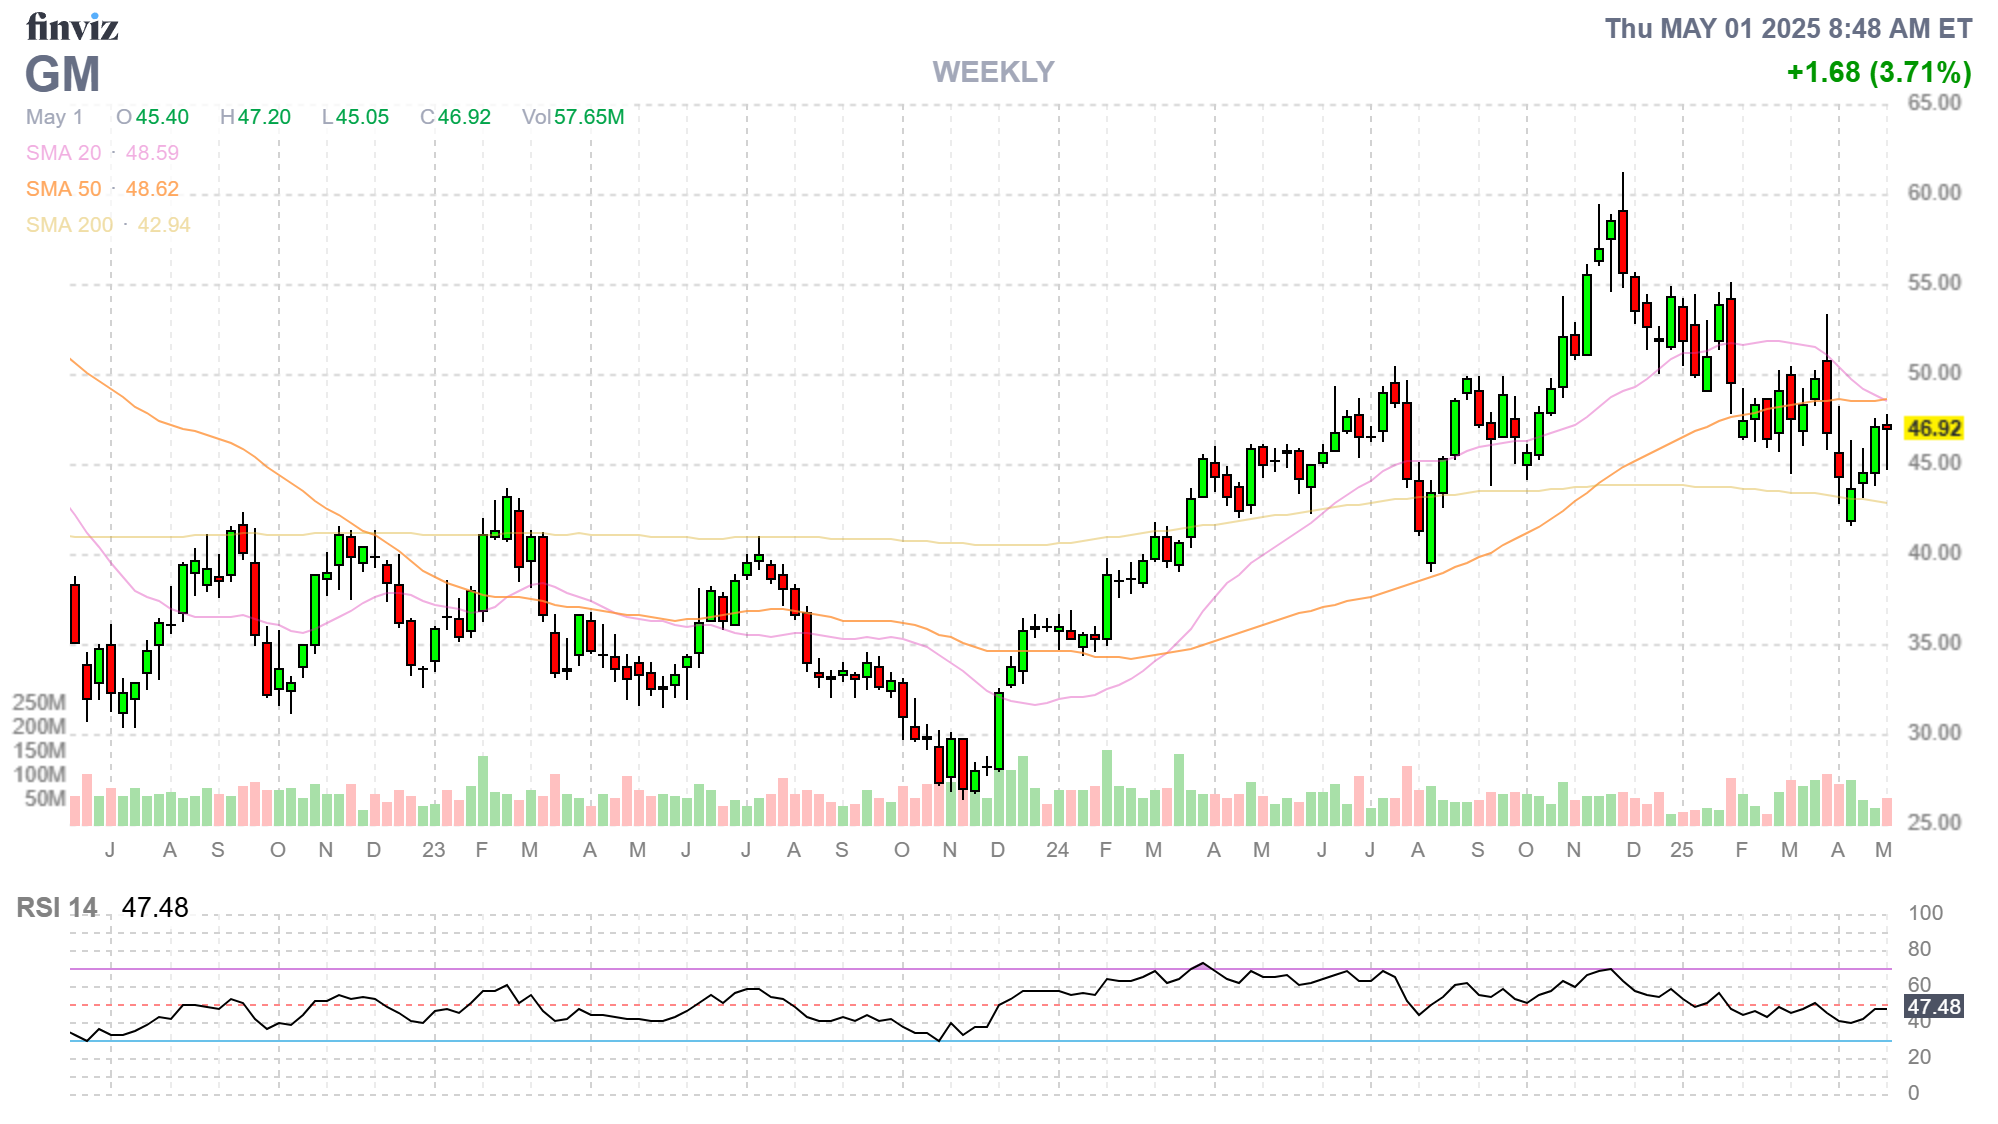Click the GM ticker symbol
The height and width of the screenshot is (1124, 1998).
coord(62,75)
